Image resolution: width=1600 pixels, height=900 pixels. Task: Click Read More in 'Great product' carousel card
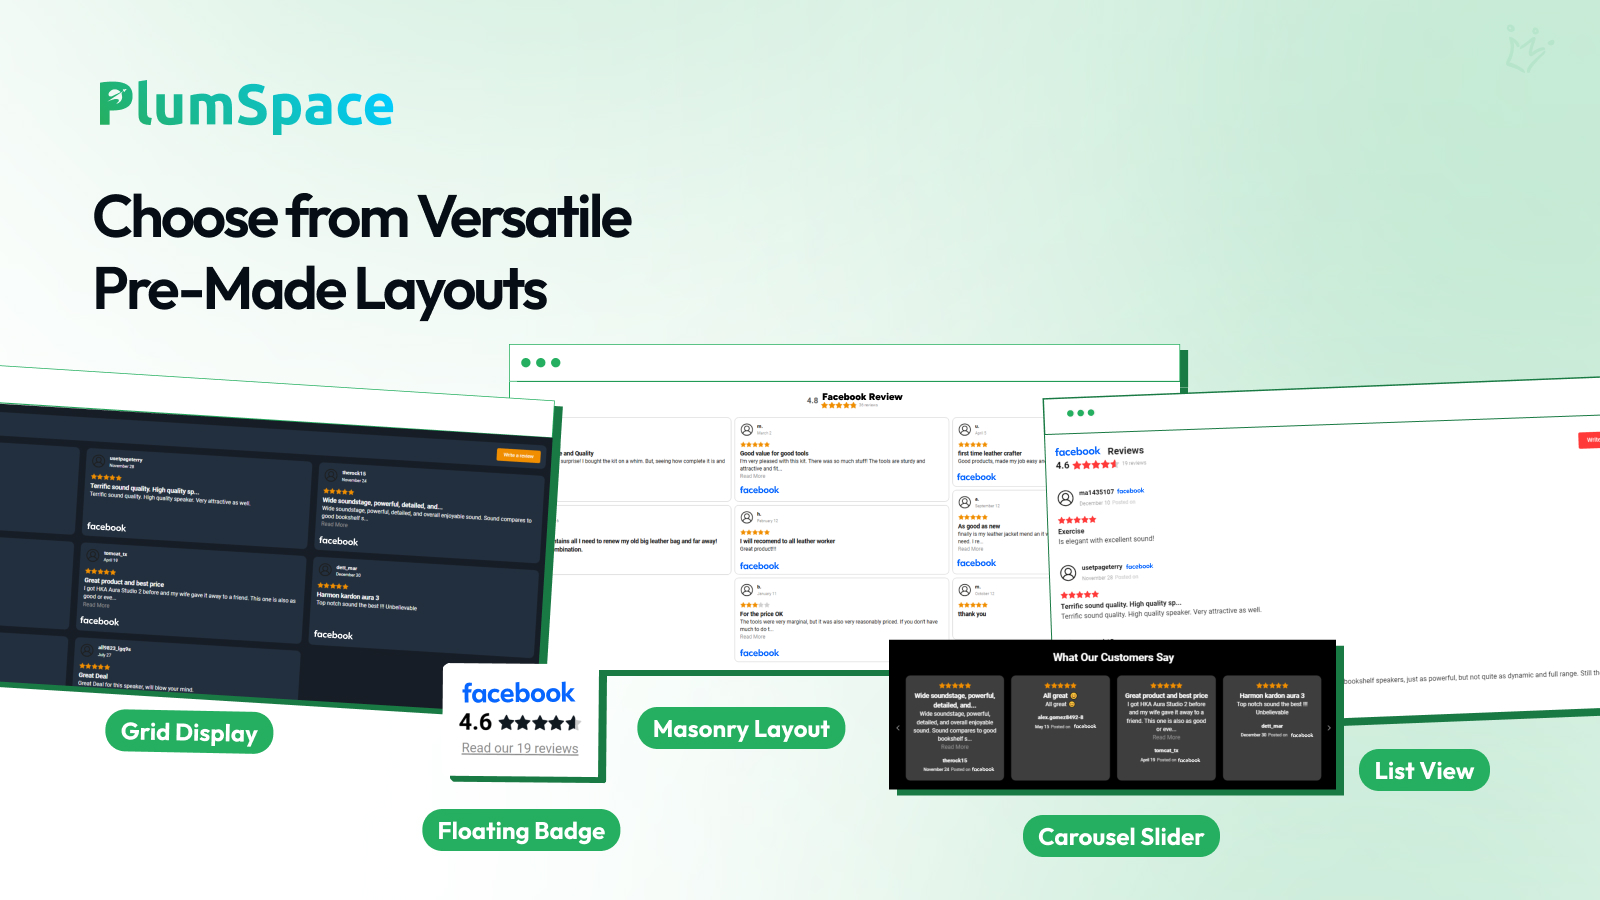coord(1166,737)
